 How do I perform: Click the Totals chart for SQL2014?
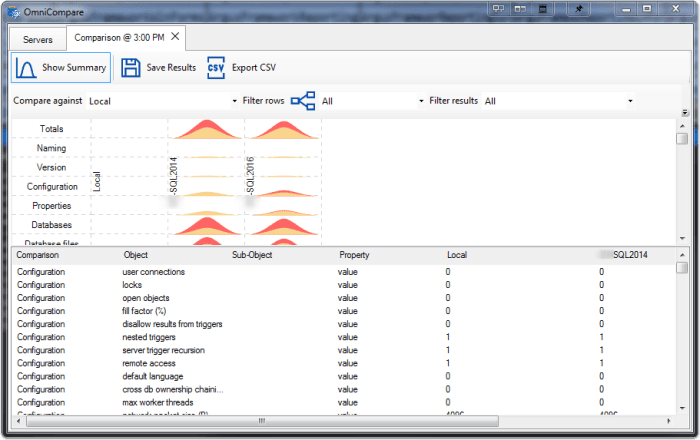[207, 129]
